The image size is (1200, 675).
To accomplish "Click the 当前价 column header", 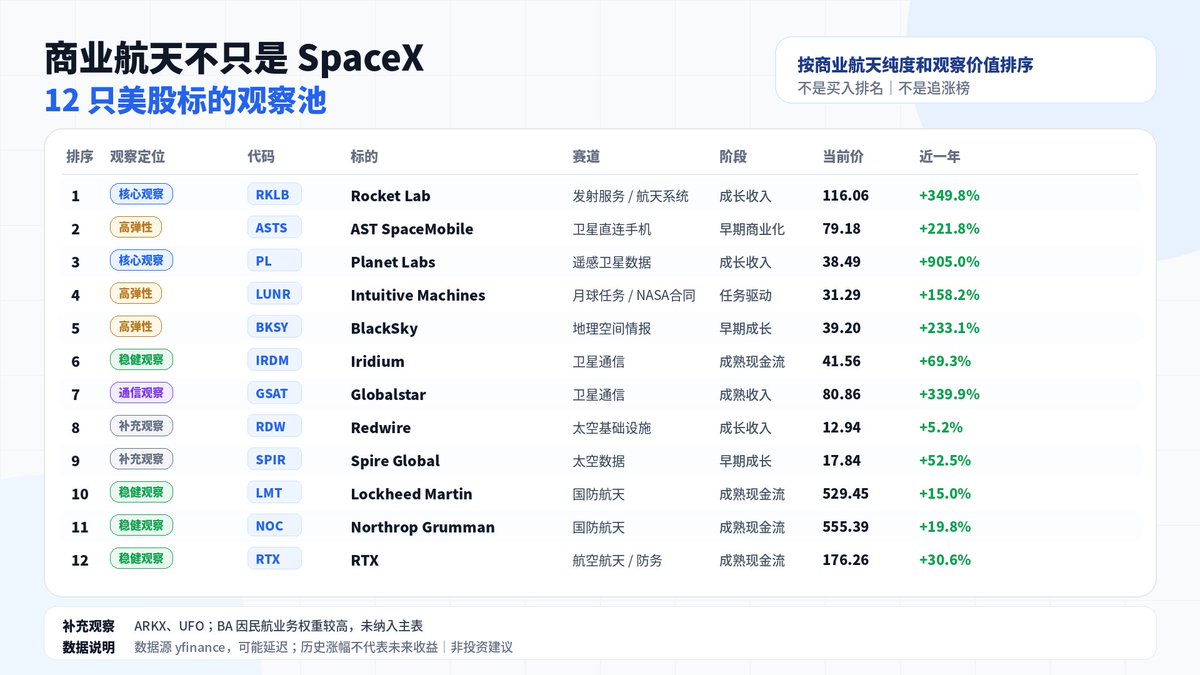I will 843,157.
